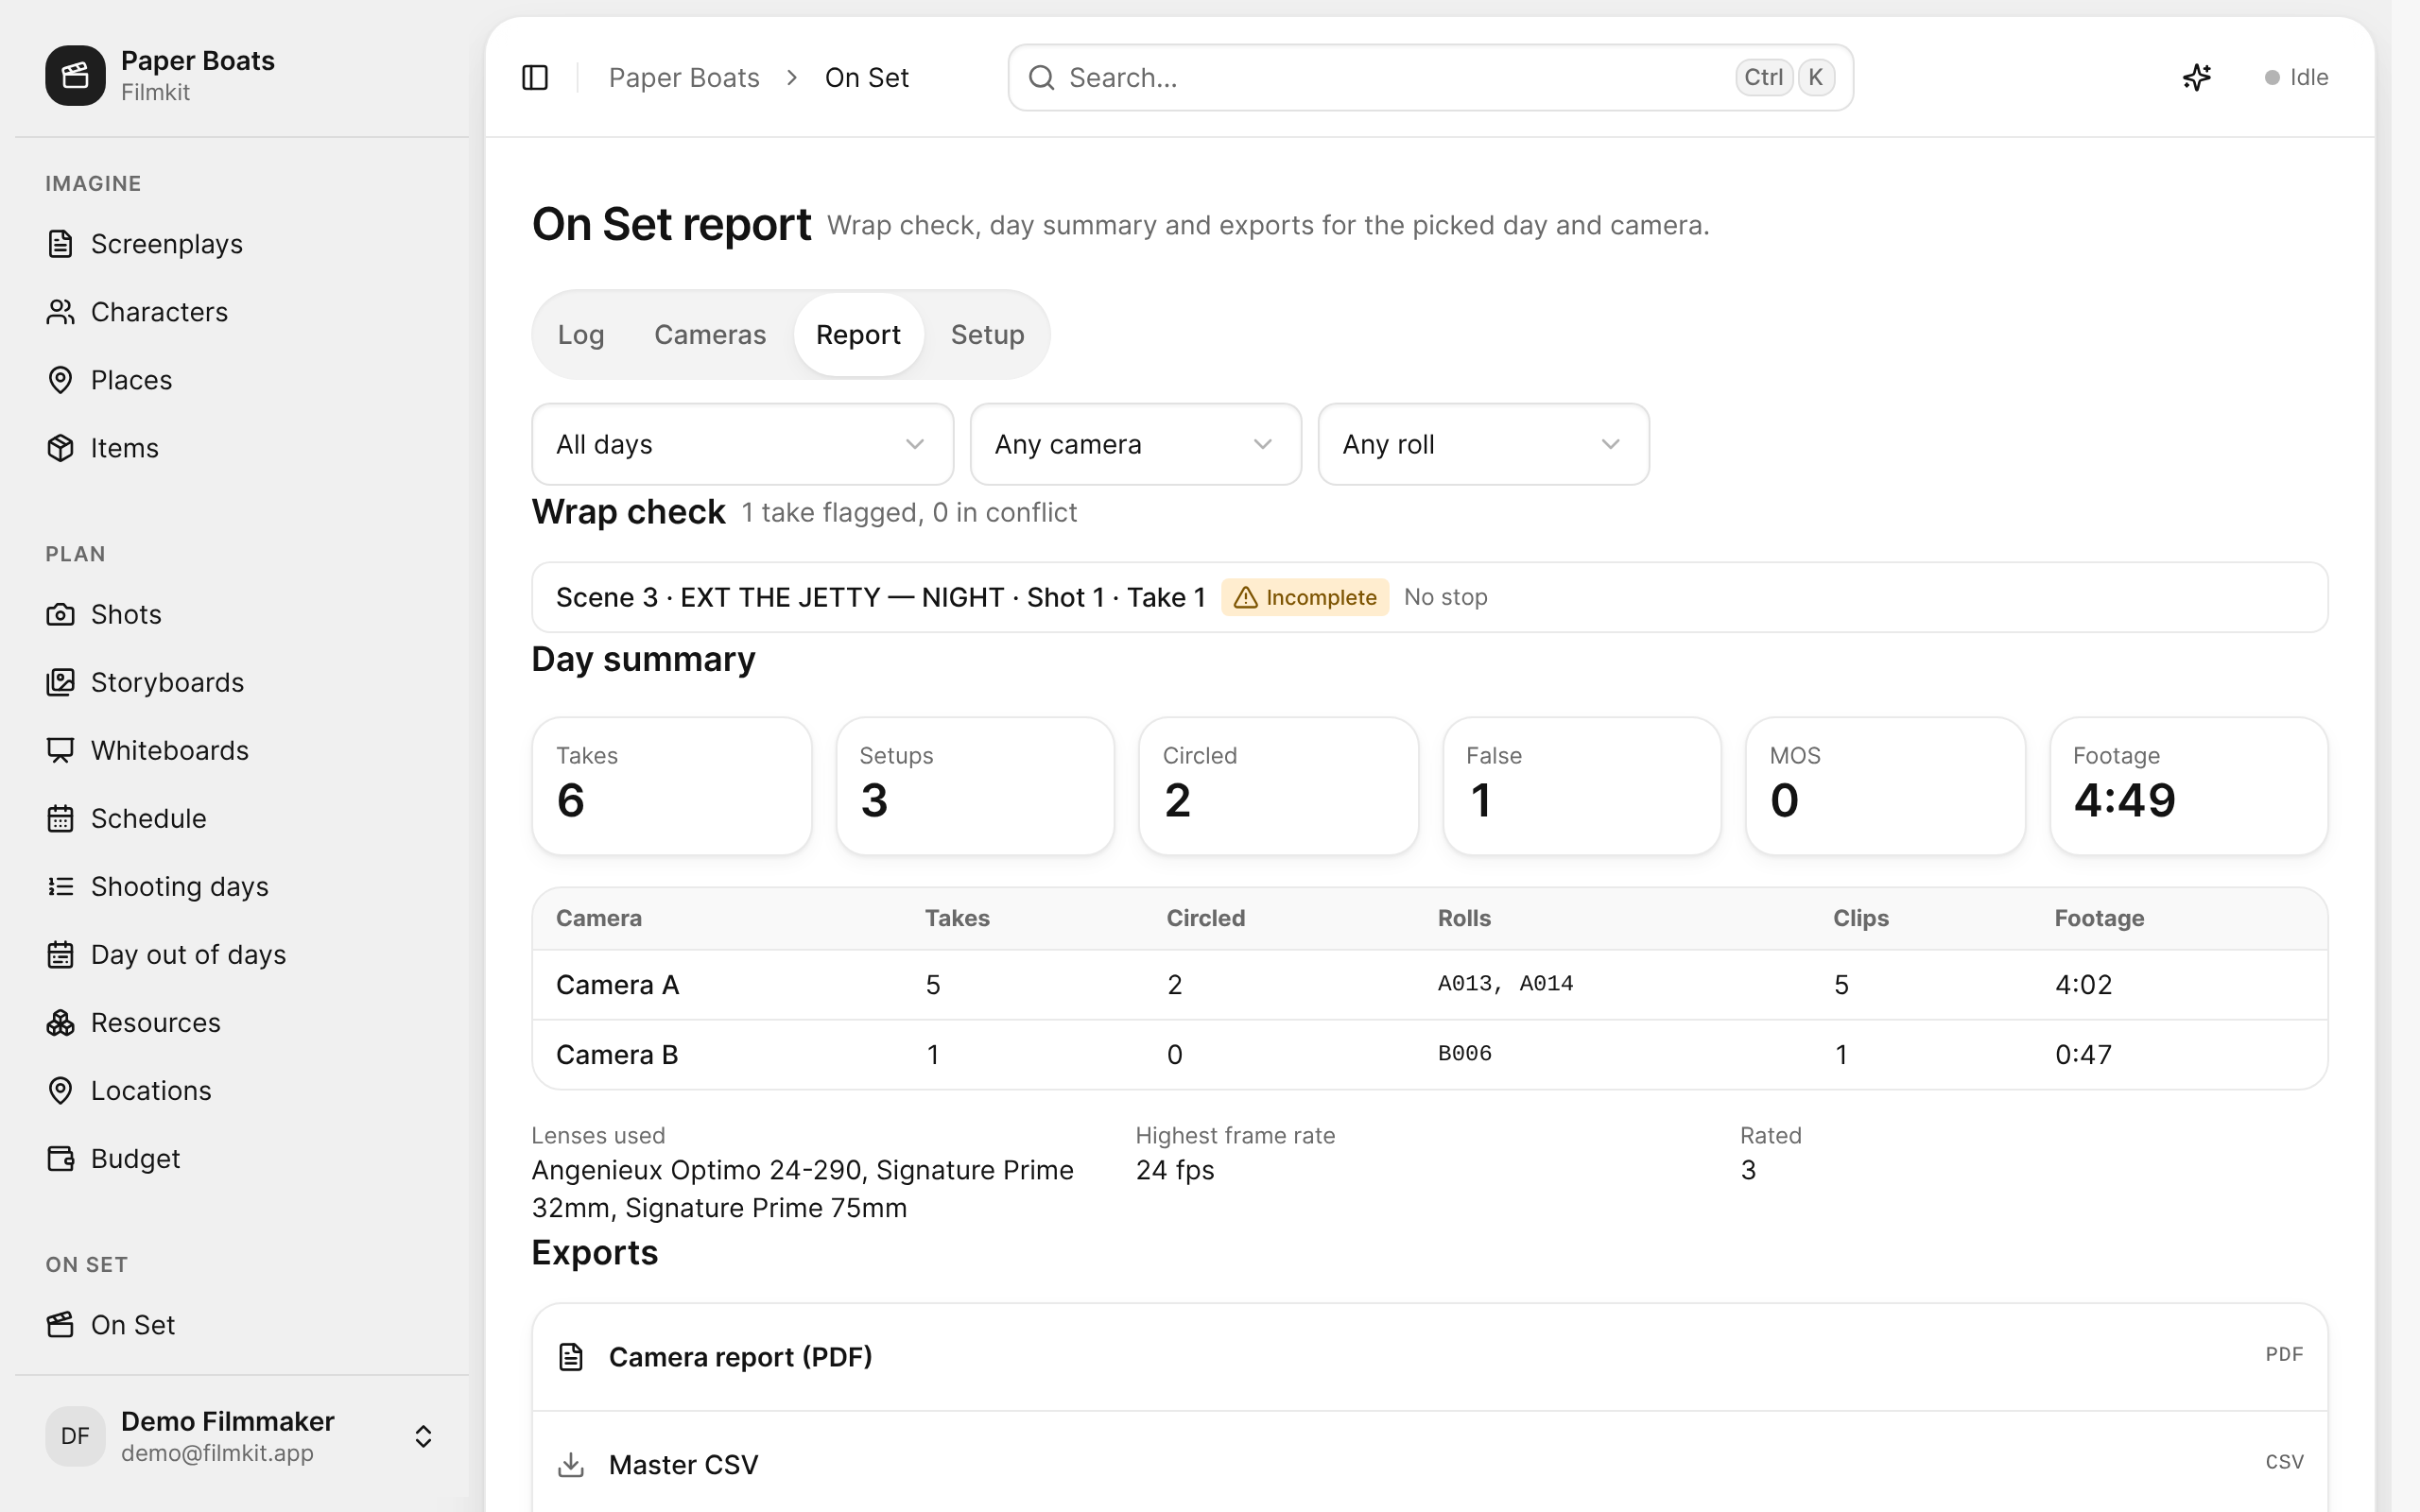Screen dimensions: 2420x1512
Task: Click the MOS summary card
Action: tap(1885, 785)
